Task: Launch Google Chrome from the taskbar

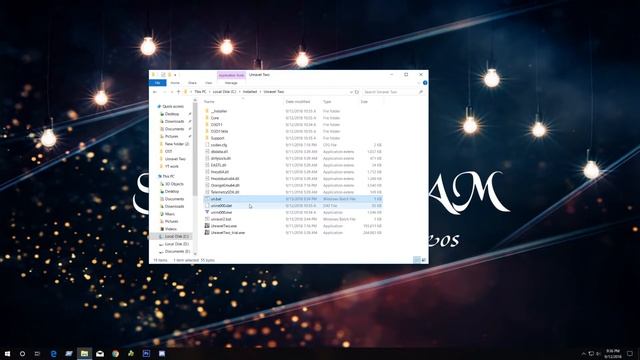Action: 116,353
